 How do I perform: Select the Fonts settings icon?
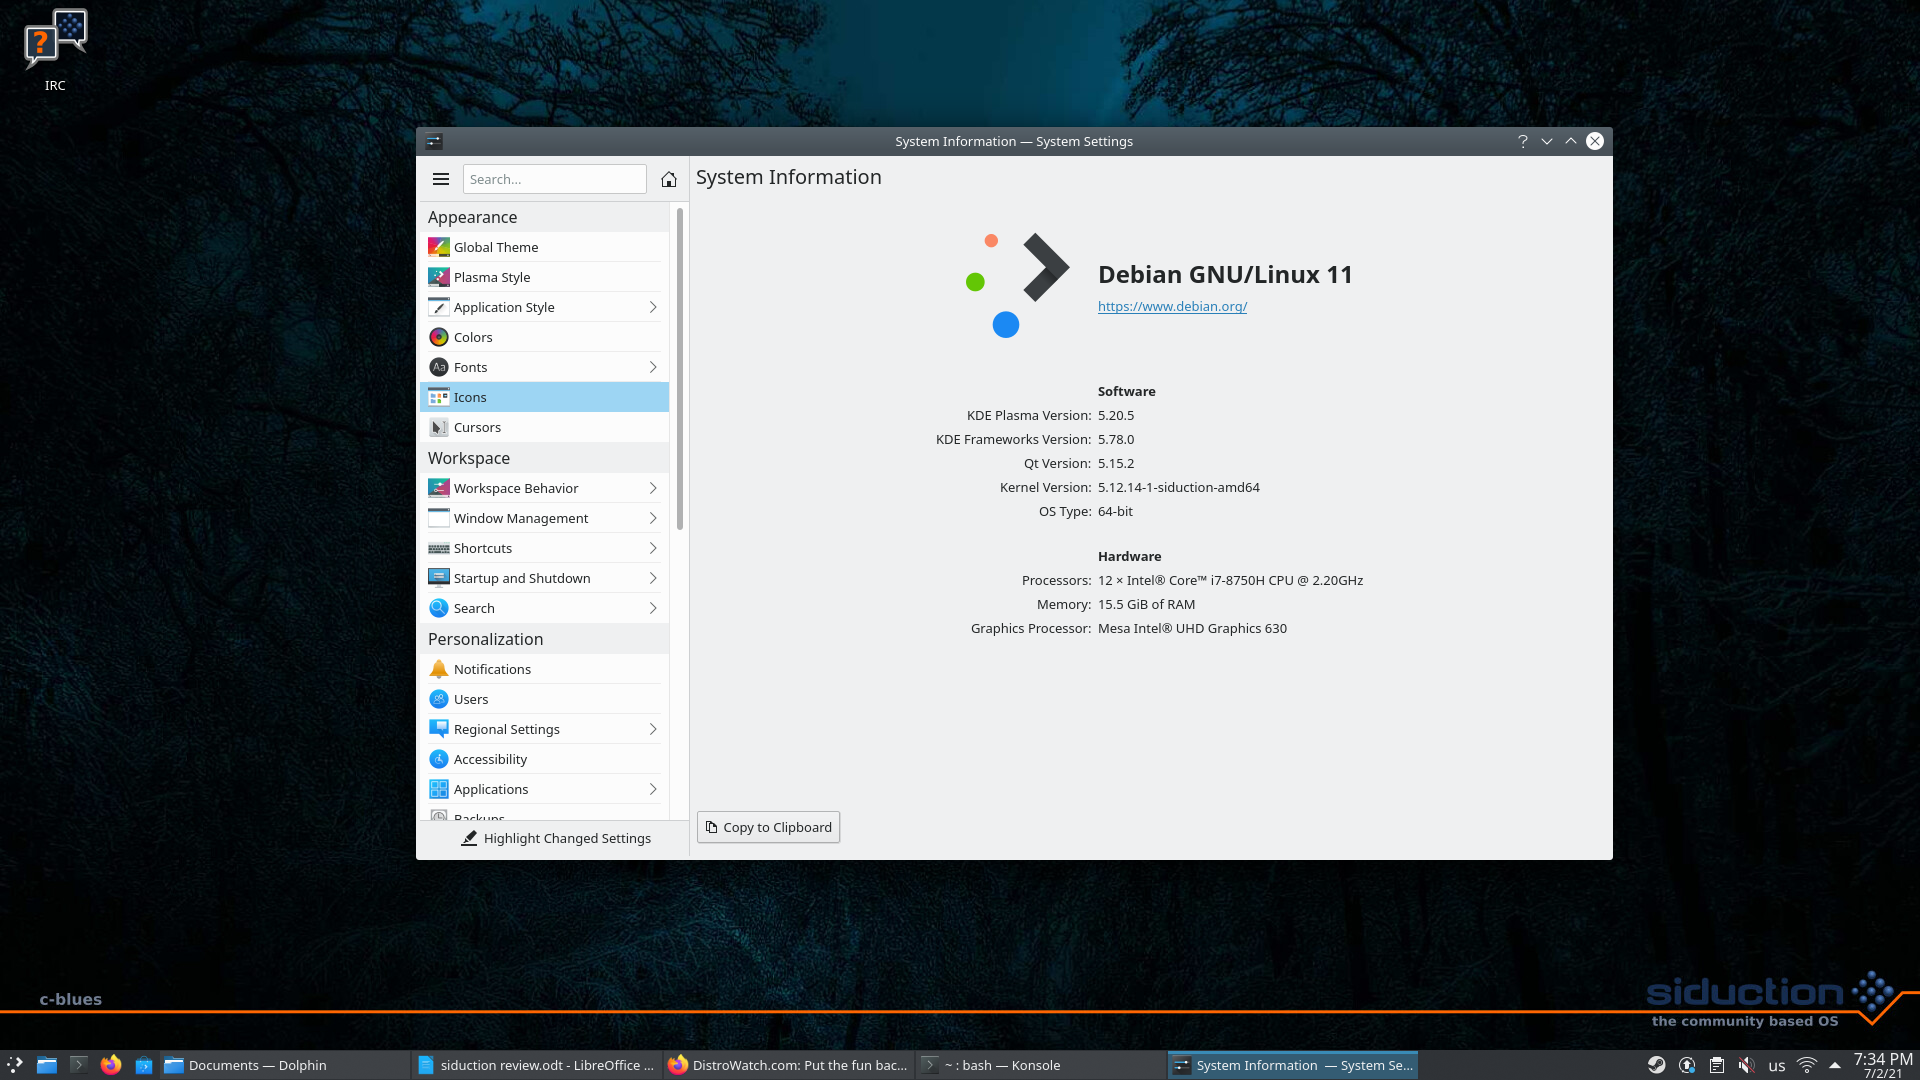439,367
